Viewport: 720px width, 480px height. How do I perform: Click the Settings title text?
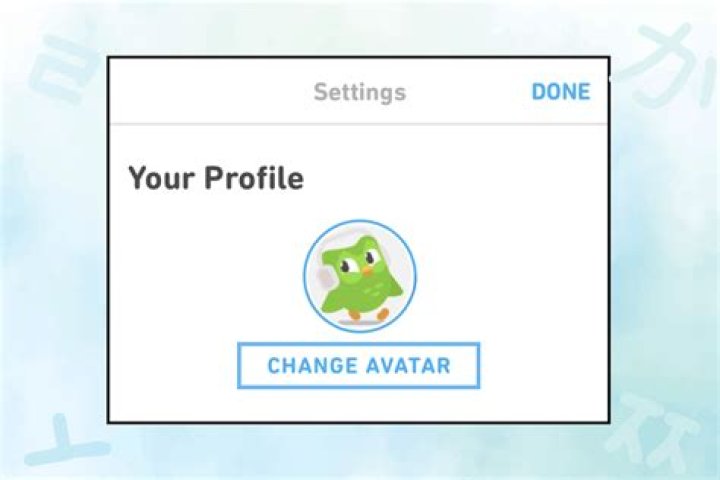pyautogui.click(x=360, y=92)
